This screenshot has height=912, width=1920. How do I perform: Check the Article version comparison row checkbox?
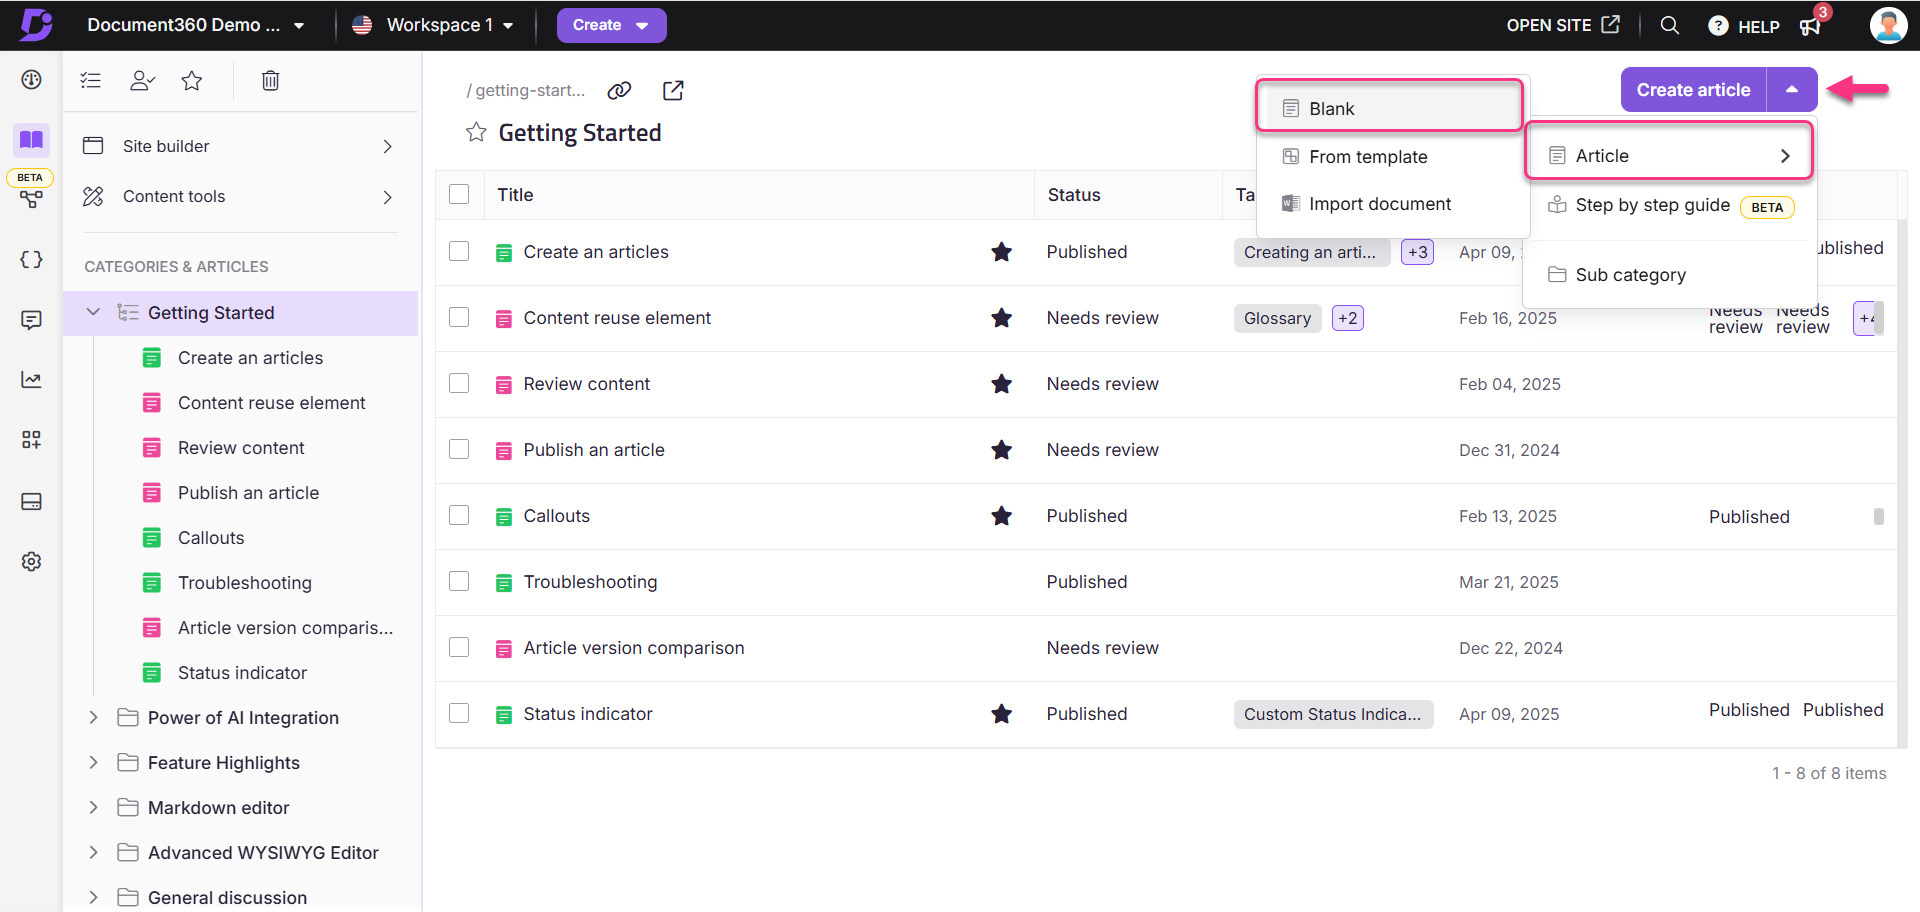point(459,647)
